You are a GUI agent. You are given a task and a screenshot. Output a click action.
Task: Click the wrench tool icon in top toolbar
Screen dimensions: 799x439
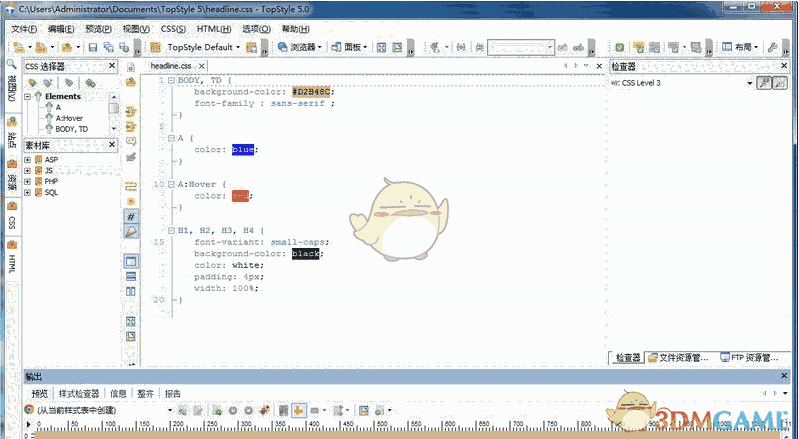[x=773, y=47]
